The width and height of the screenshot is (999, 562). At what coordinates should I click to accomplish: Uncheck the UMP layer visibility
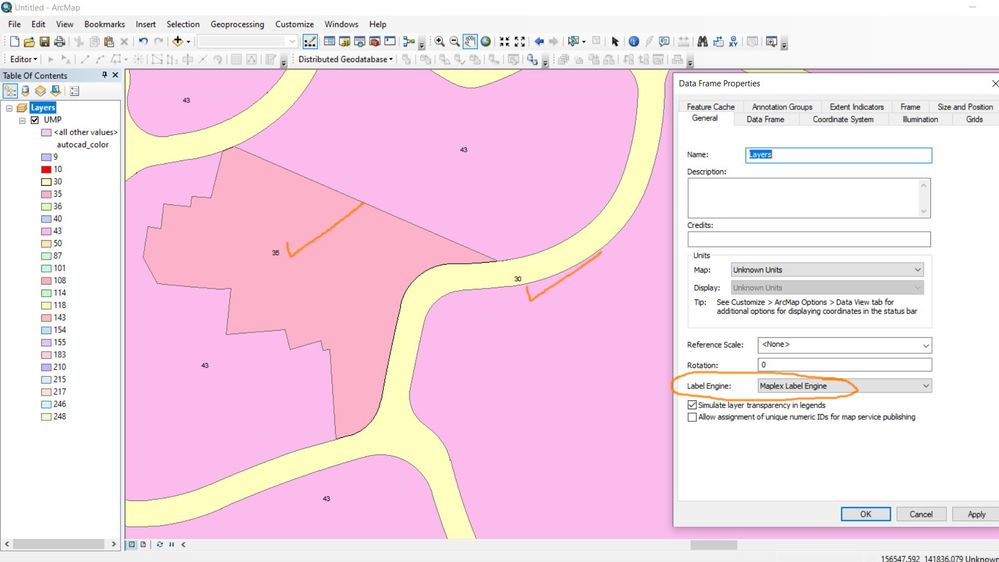(x=36, y=120)
